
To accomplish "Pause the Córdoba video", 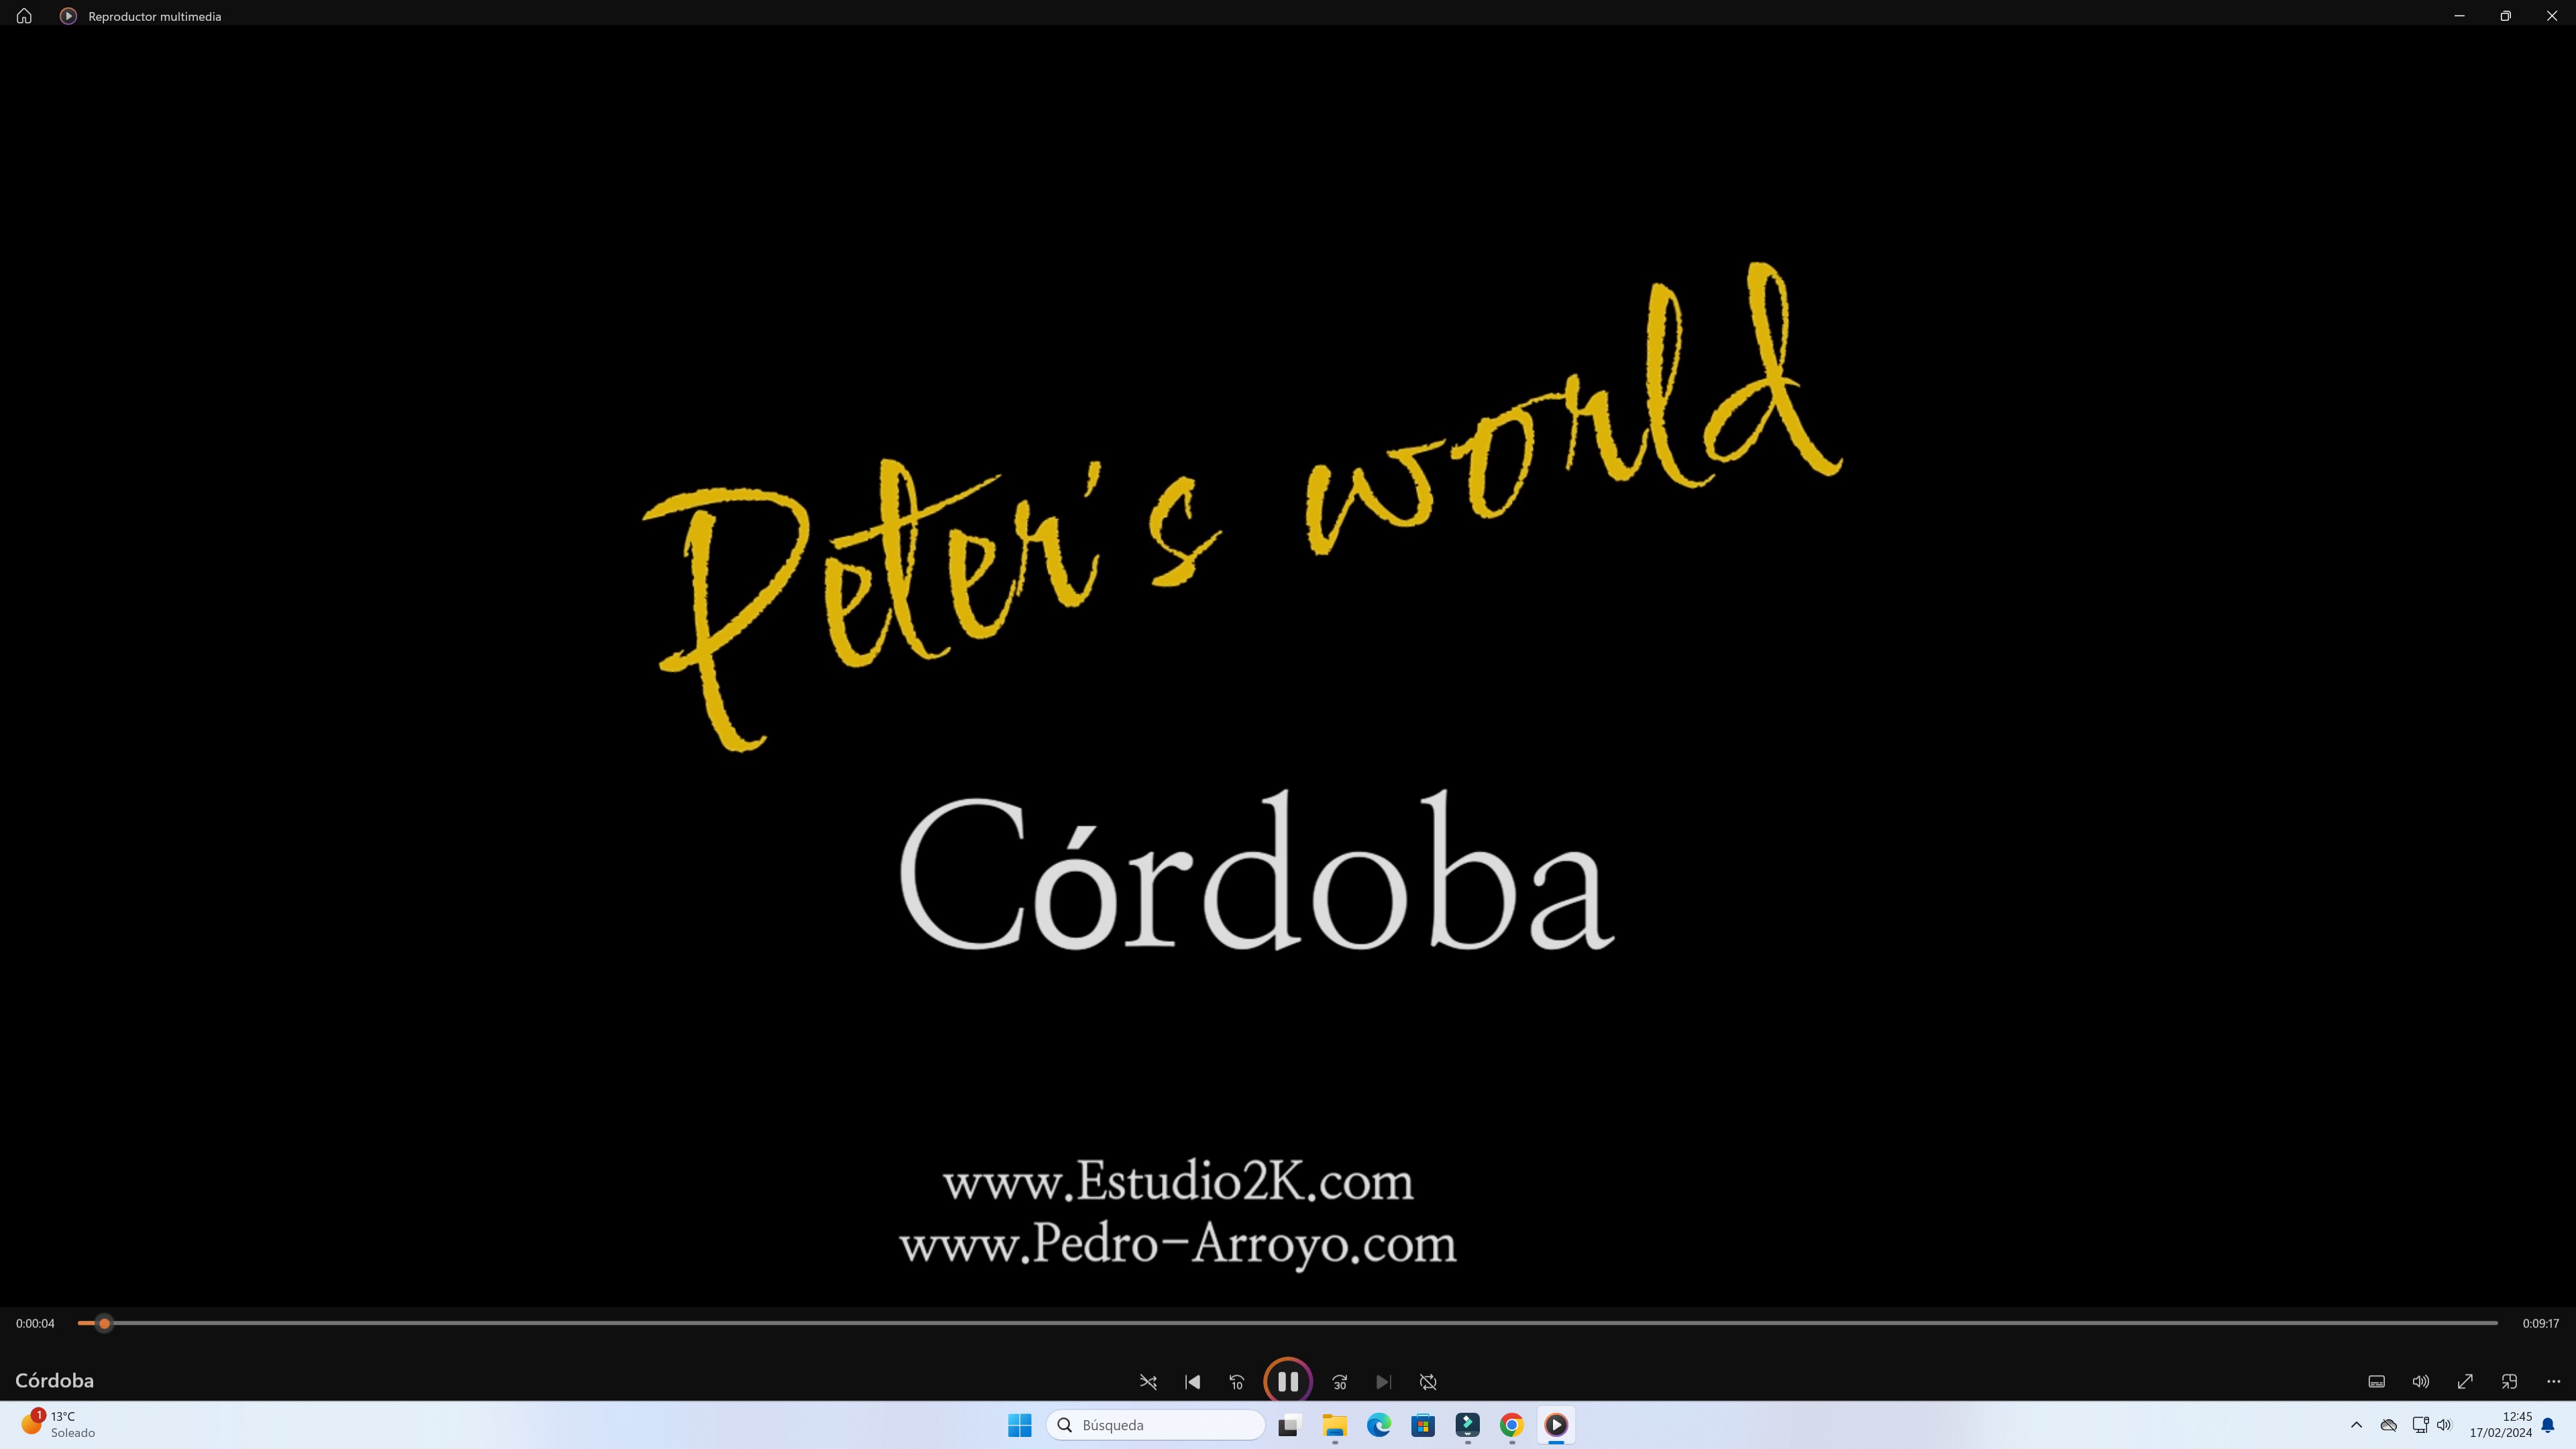I will point(1287,1381).
